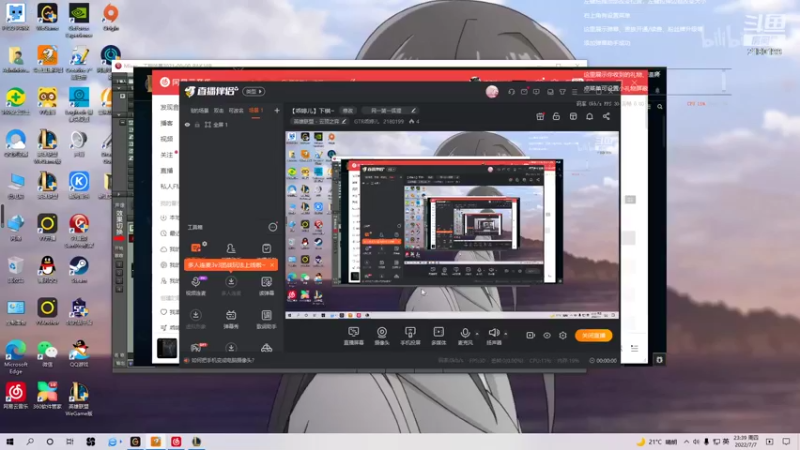The height and width of the screenshot is (450, 800).
Task: Close the orange 多人连麦 tooltip
Action: pyautogui.click(x=272, y=265)
